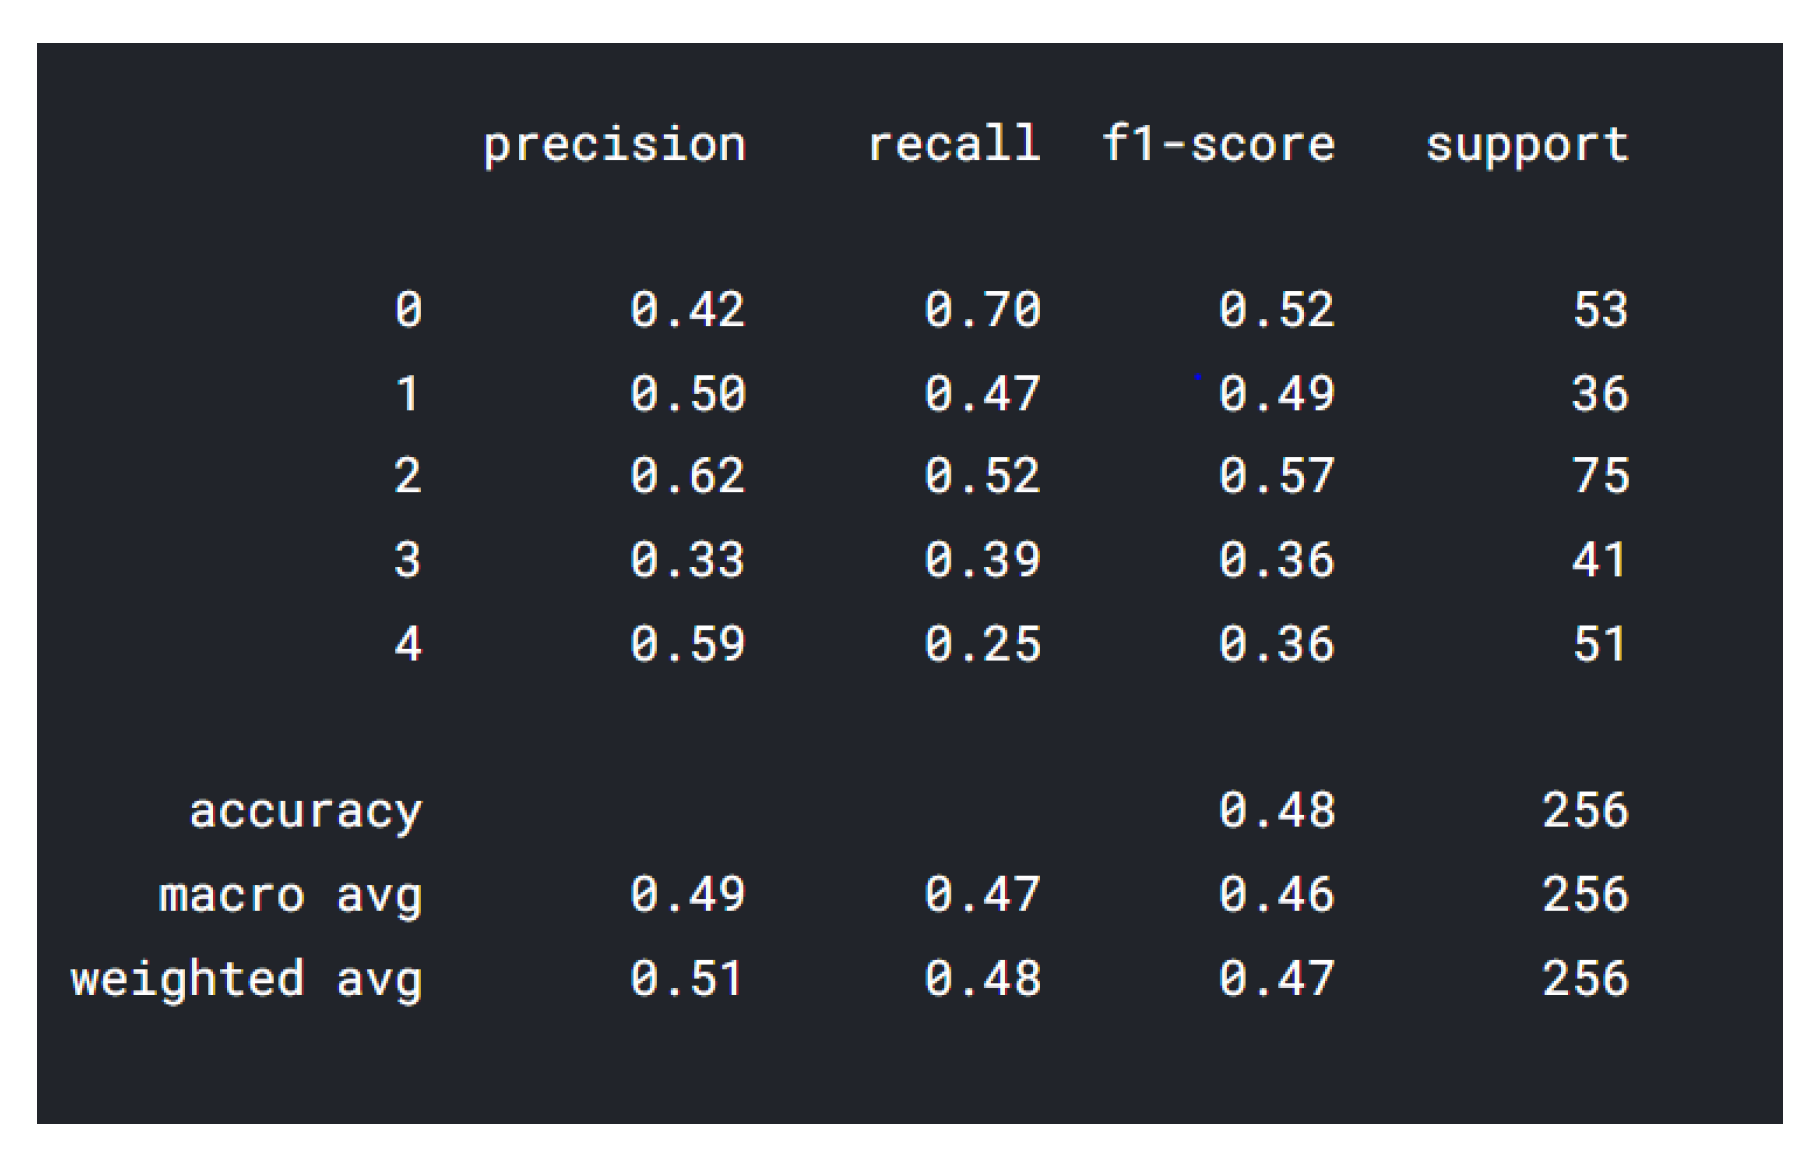Screen dimensions: 1815x1157
Task: Select class 2 precision value 0.62
Action: 688,476
